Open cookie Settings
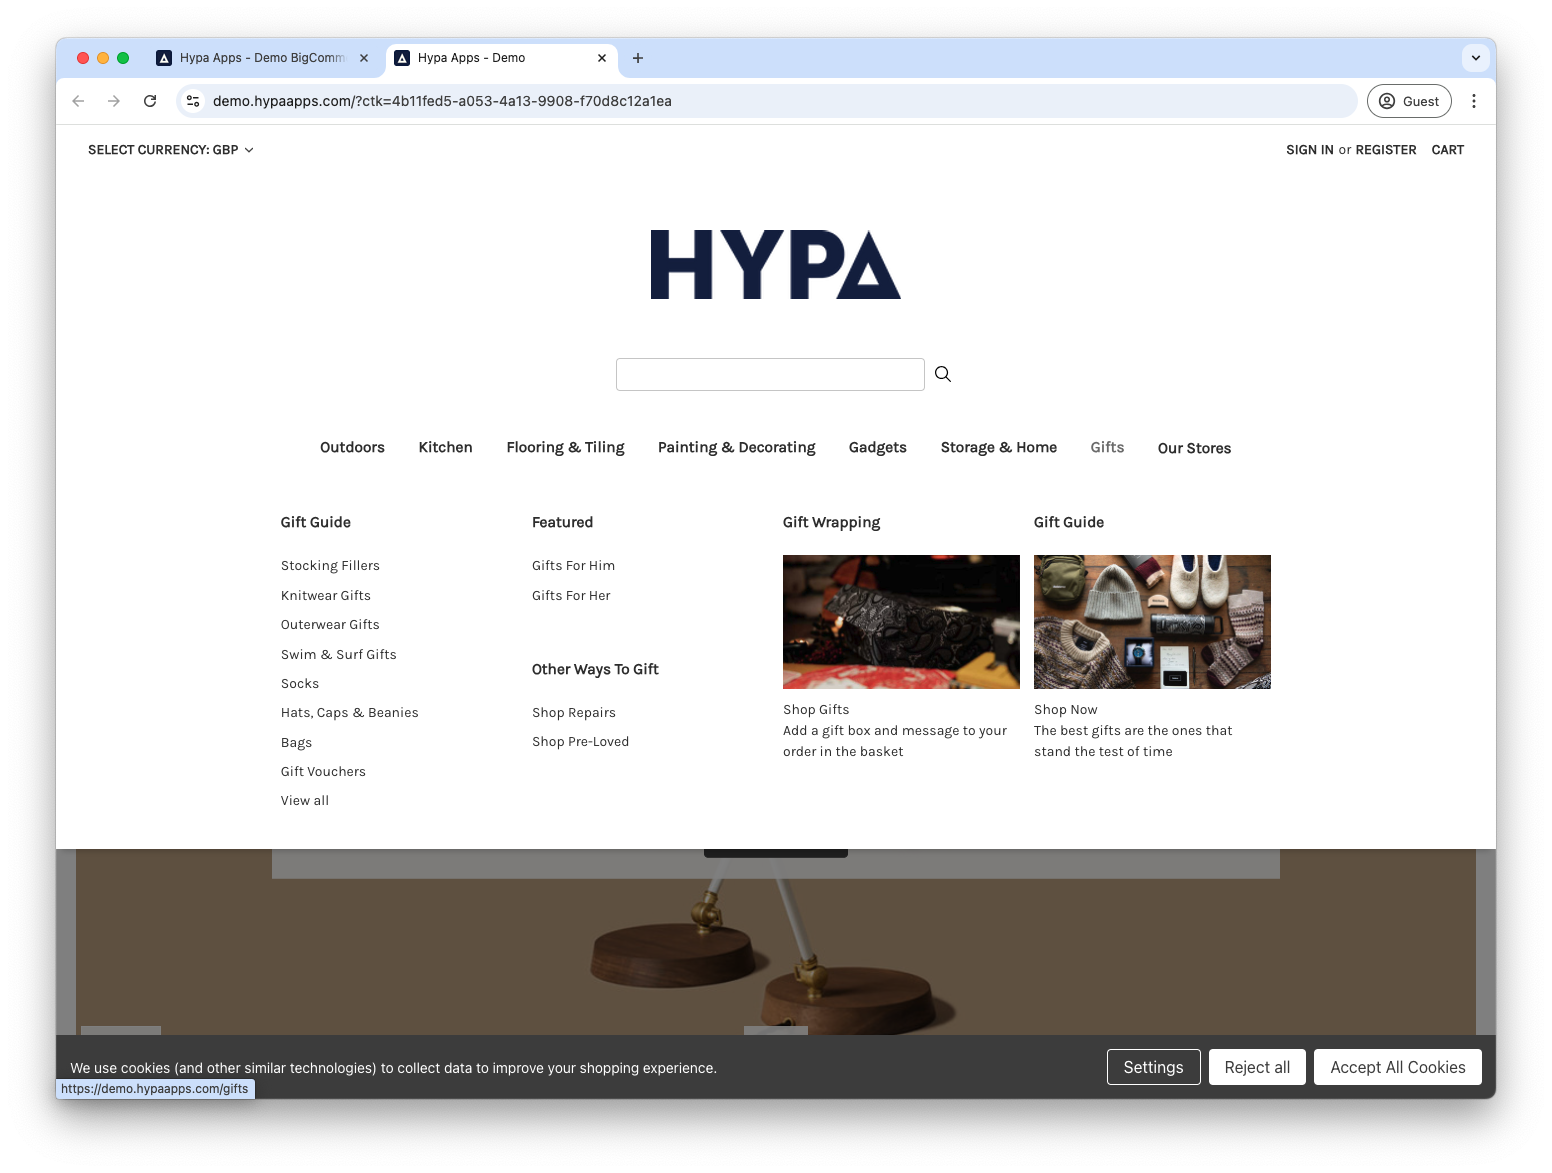 pos(1153,1067)
